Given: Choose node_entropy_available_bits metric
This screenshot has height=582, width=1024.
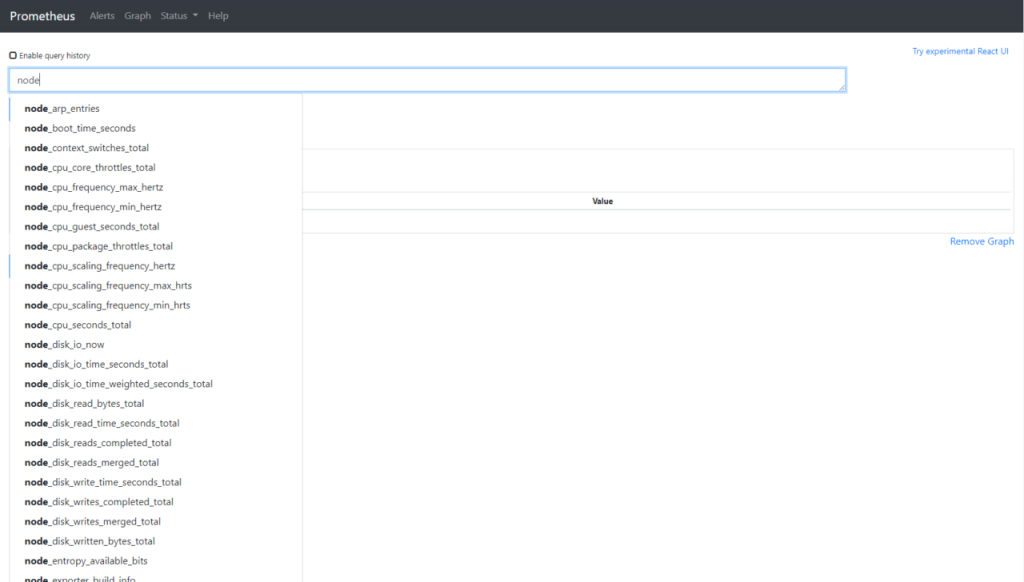Looking at the screenshot, I should tap(156, 560).
